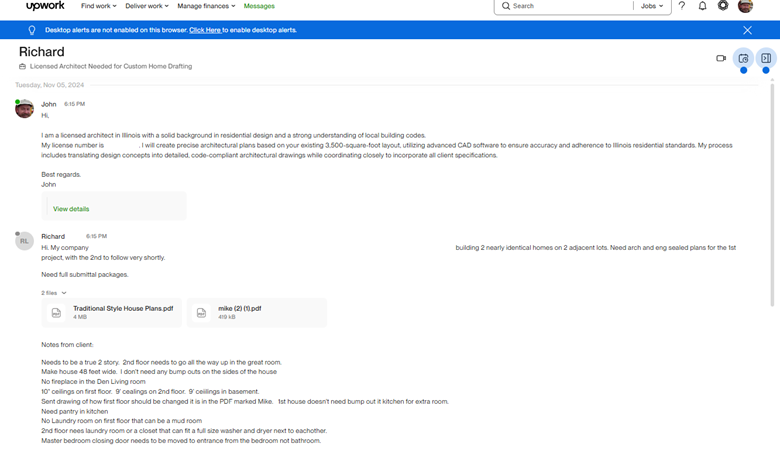Click the Upwork logo
Image resolution: width=780 pixels, height=454 pixels.
(x=45, y=6)
